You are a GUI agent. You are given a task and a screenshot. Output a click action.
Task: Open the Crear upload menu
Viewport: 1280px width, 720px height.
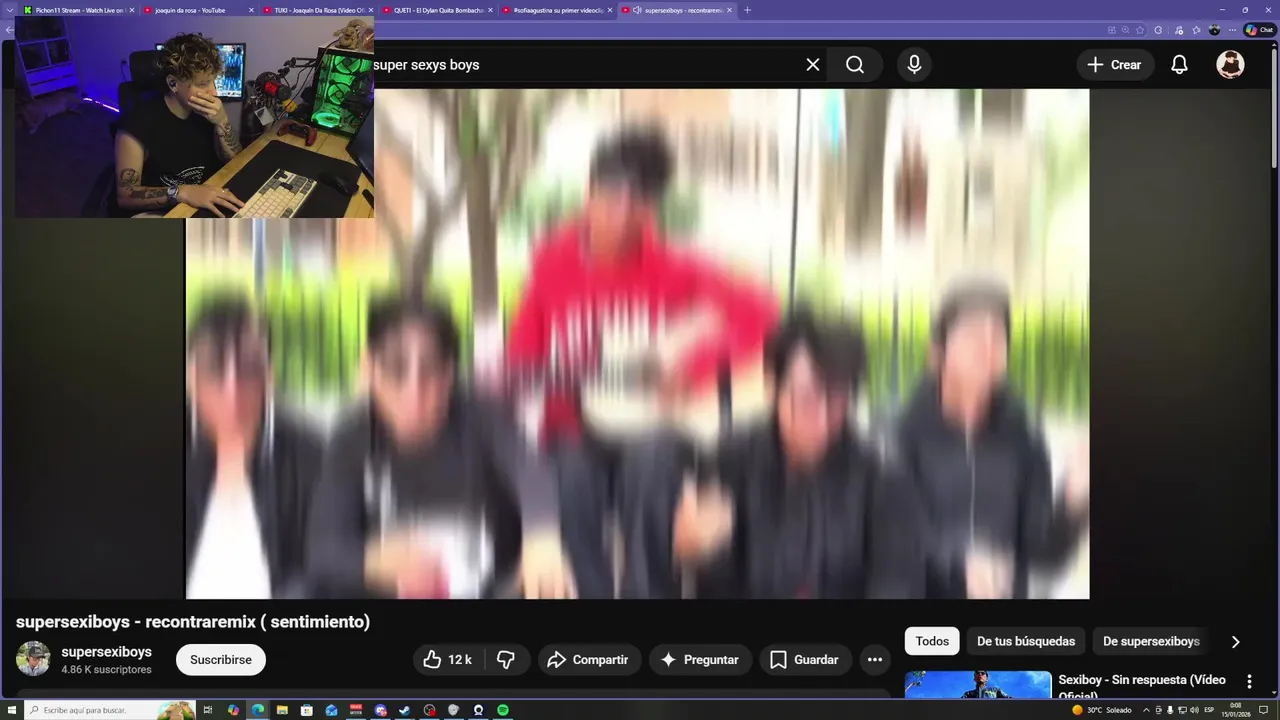(1115, 65)
